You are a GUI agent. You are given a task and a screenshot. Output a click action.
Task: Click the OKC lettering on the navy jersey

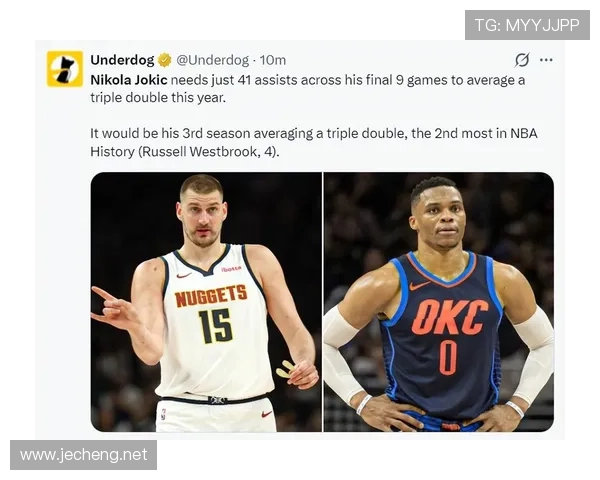coord(450,317)
